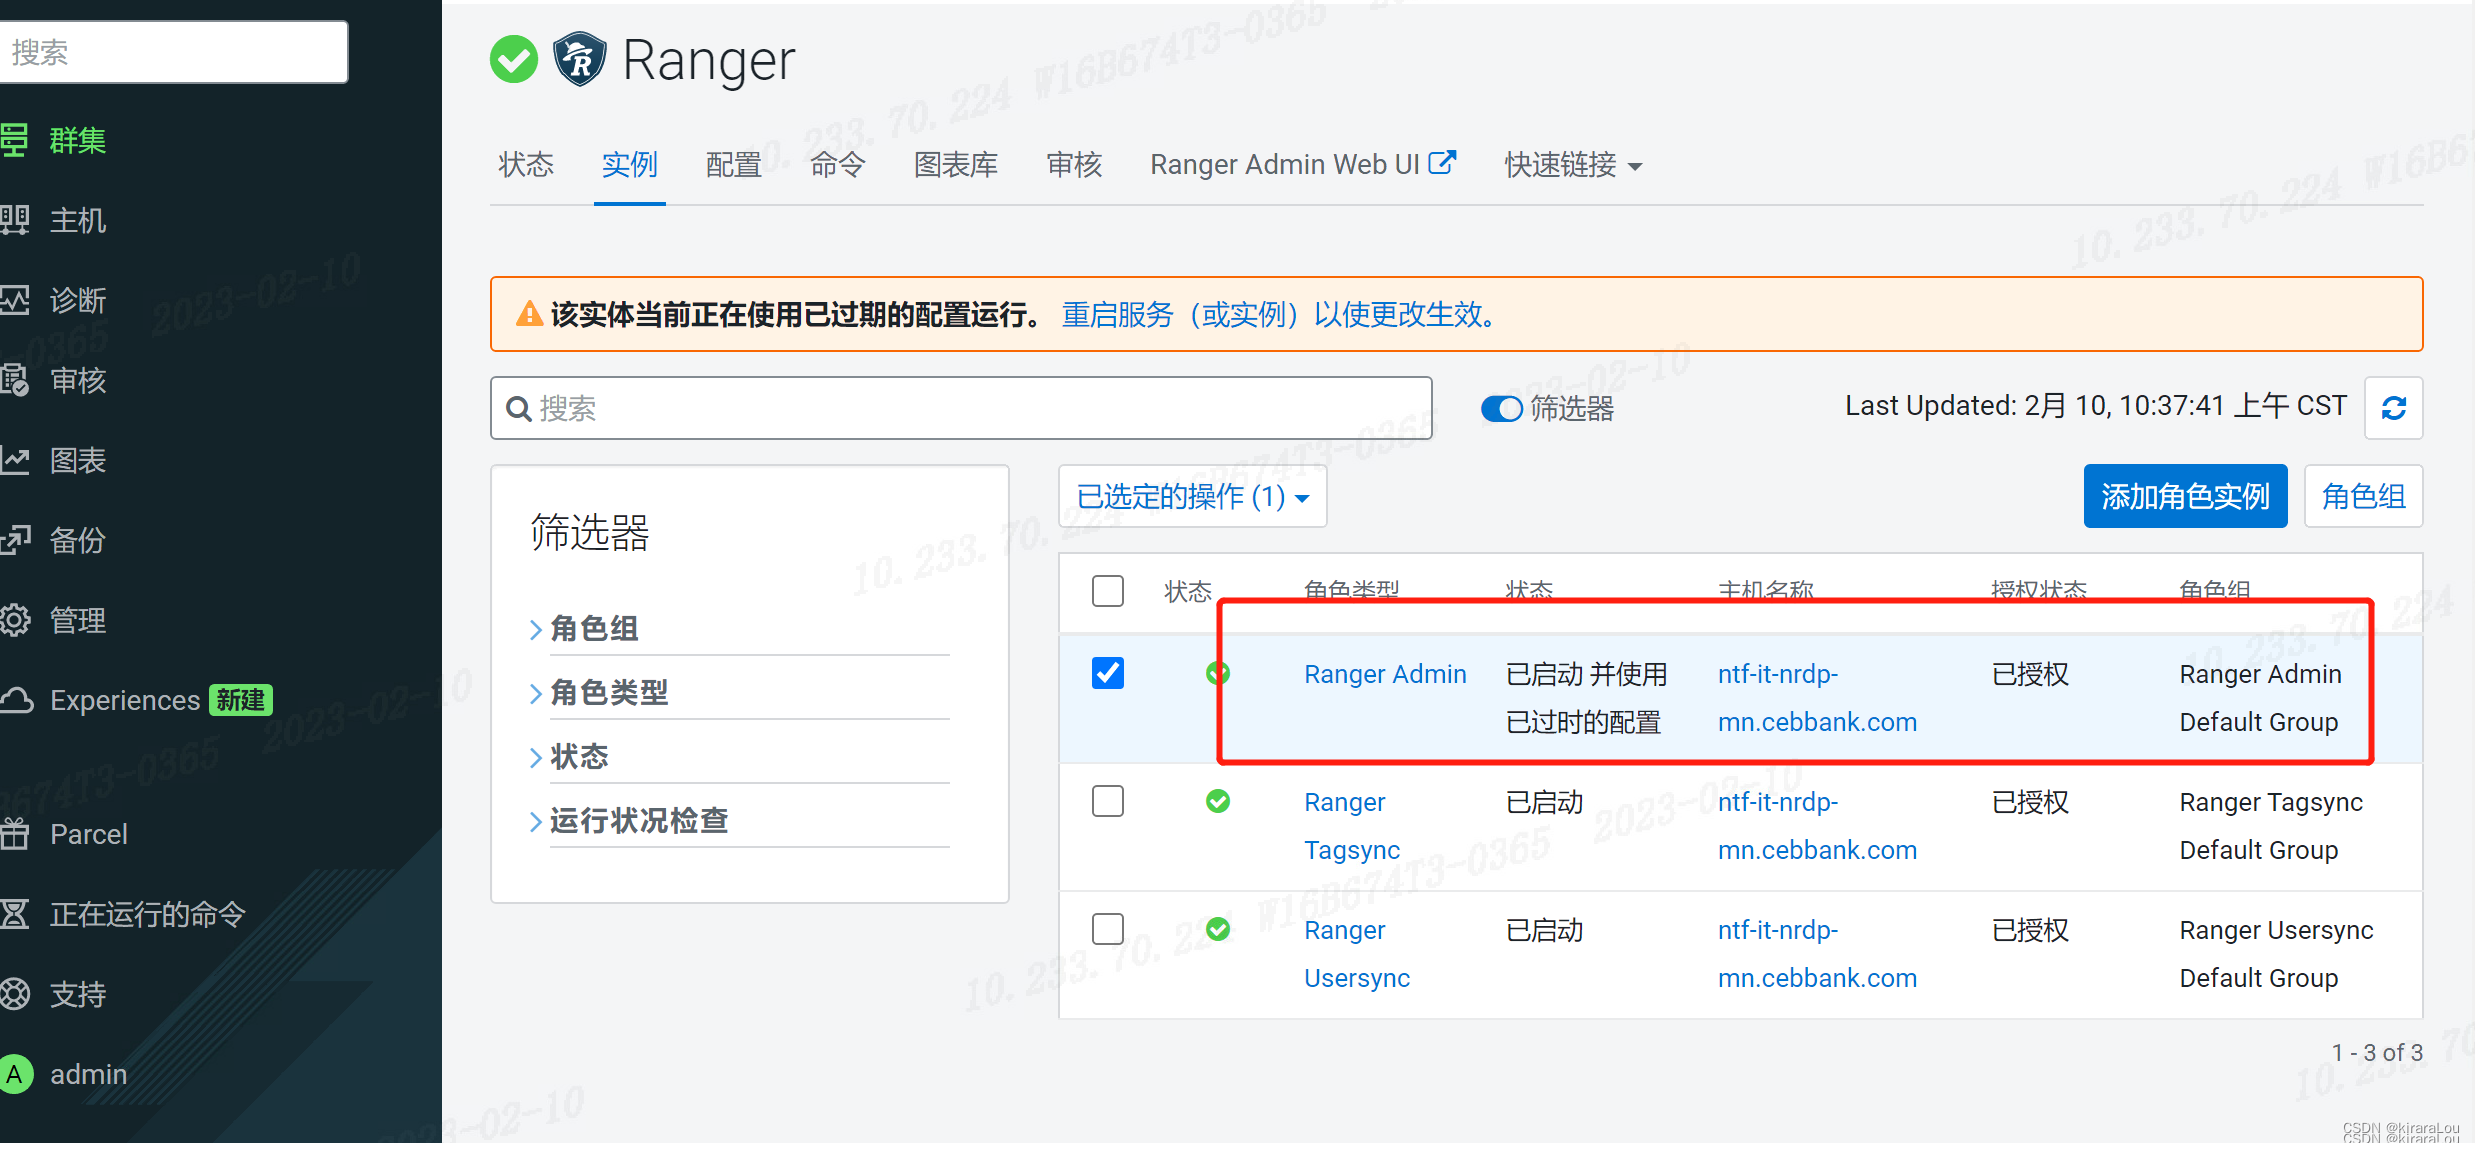Focus the sidebar 搜索 input field
The width and height of the screenshot is (2475, 1154).
tap(174, 52)
